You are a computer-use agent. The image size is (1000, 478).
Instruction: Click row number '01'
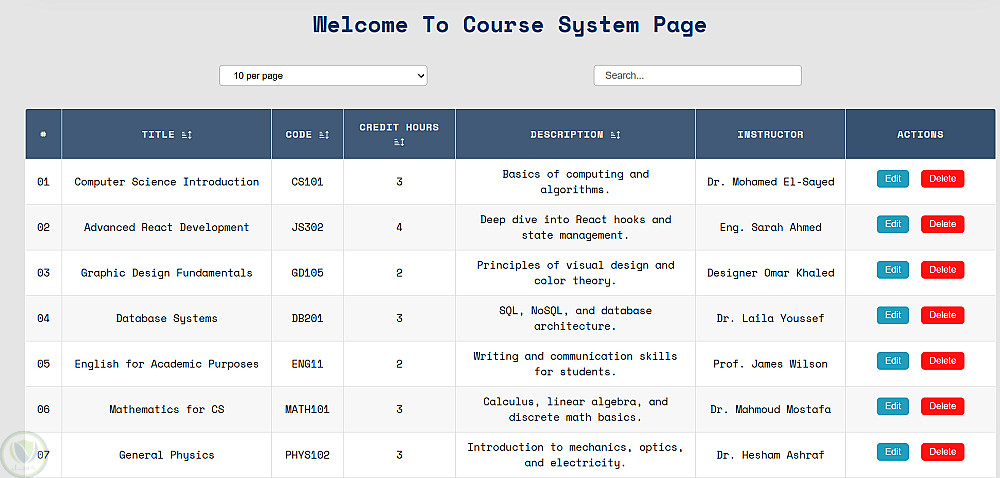point(43,182)
